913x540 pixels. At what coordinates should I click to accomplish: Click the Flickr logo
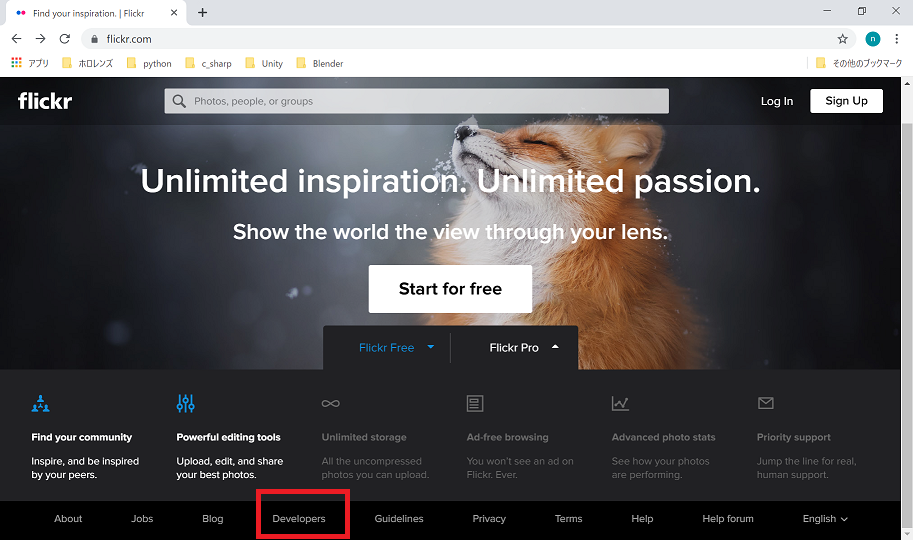tap(45, 101)
